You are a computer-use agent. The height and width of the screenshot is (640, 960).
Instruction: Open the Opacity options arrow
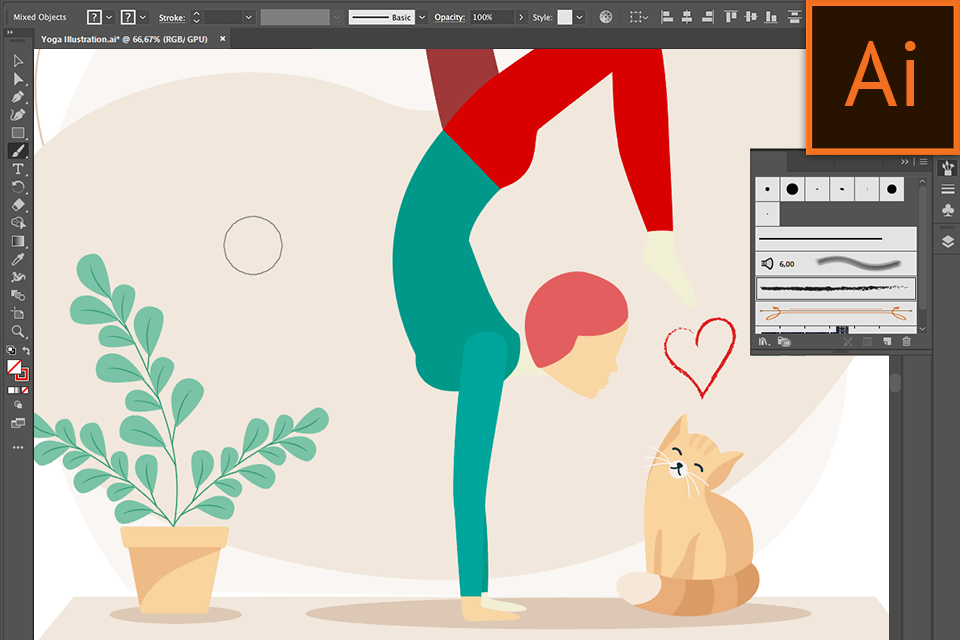coord(522,16)
